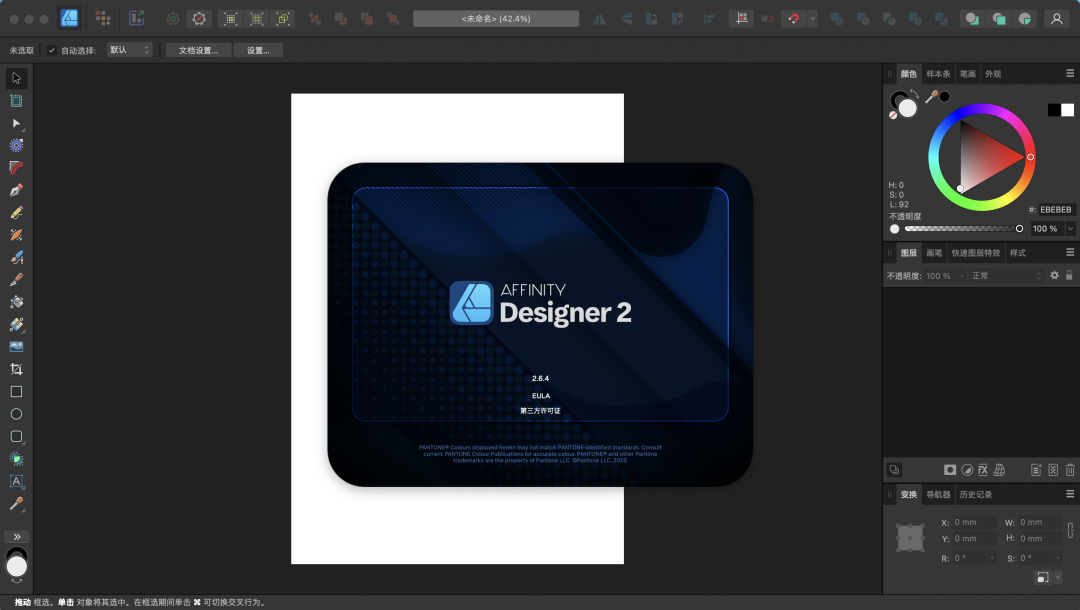Open the 默认 auto-select dropdown
Screen dimensions: 1080x610
pyautogui.click(x=130, y=50)
